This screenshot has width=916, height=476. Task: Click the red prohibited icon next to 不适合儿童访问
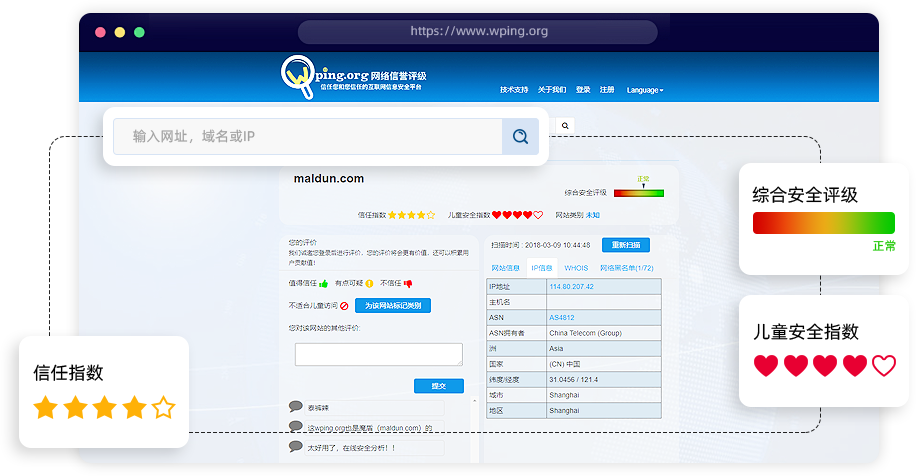(x=344, y=305)
